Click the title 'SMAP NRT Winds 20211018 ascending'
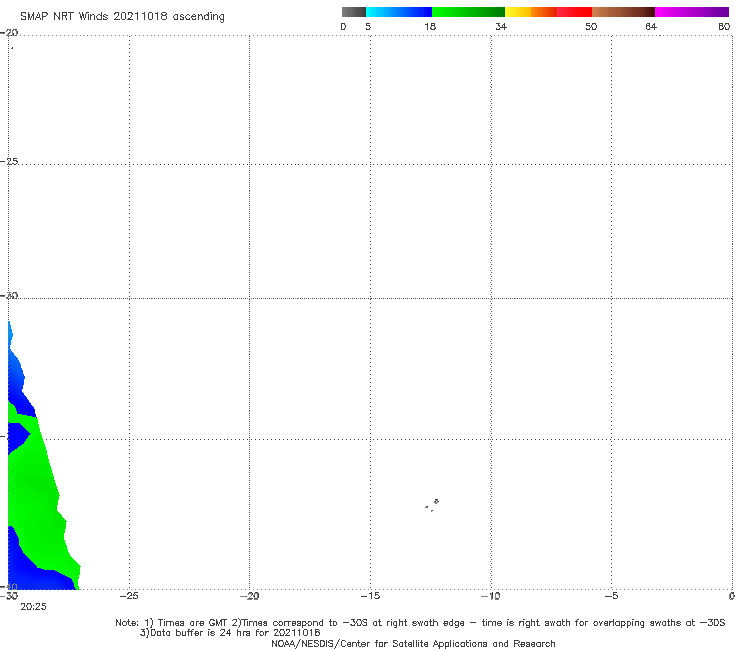Screen dimensions: 740x650 pos(122,17)
